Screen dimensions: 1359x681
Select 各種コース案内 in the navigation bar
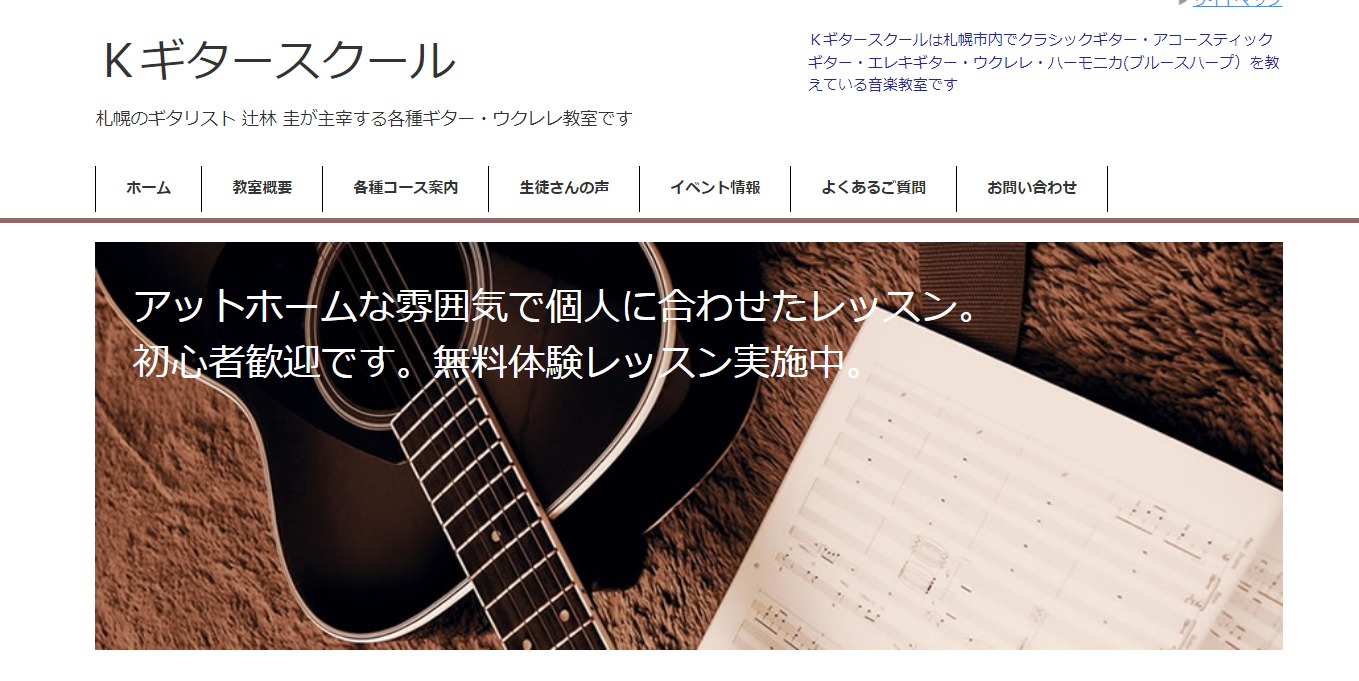pos(405,188)
